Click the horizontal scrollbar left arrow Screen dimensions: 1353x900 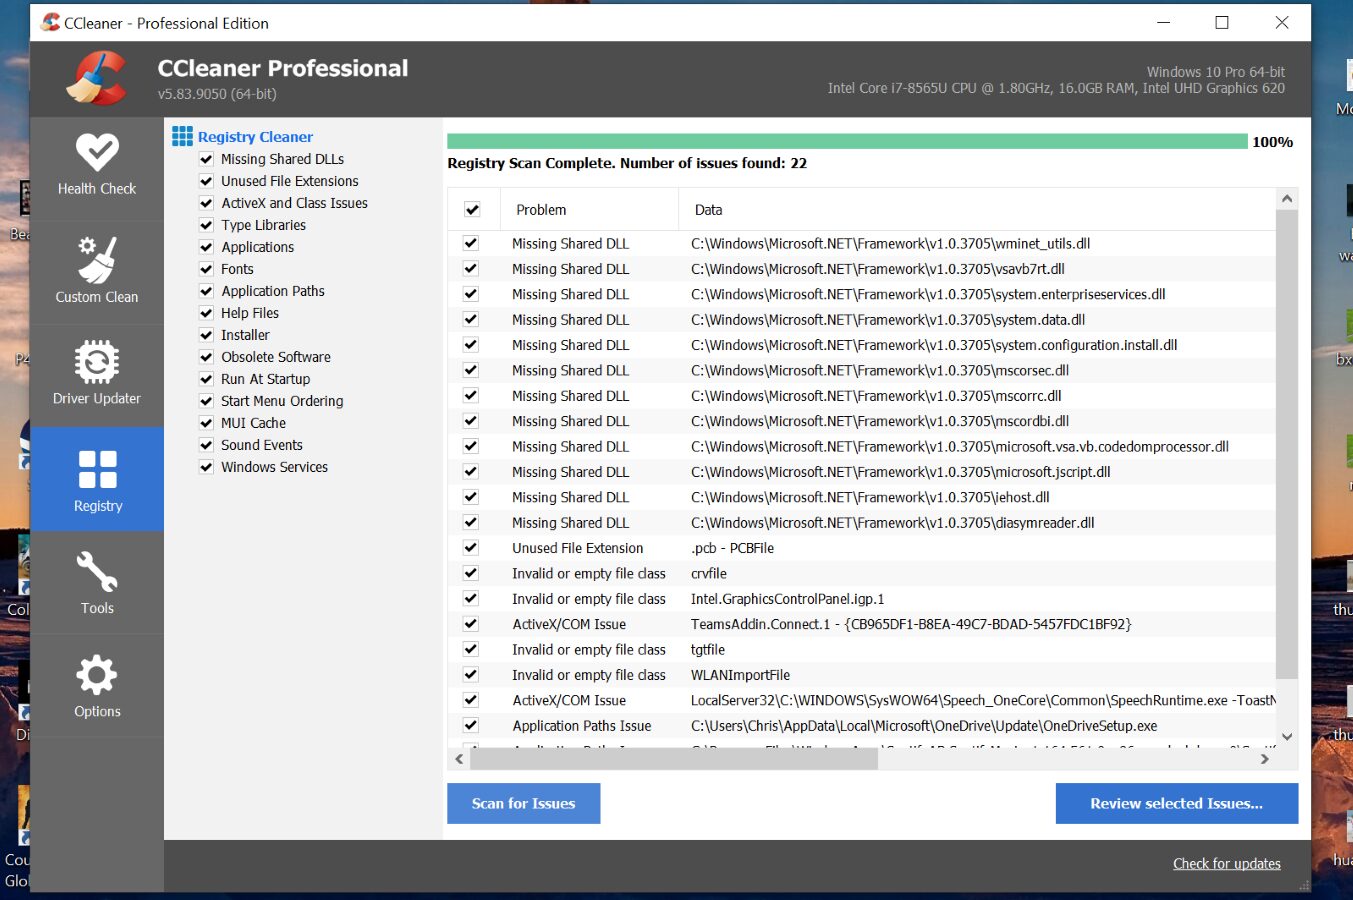[x=459, y=759]
